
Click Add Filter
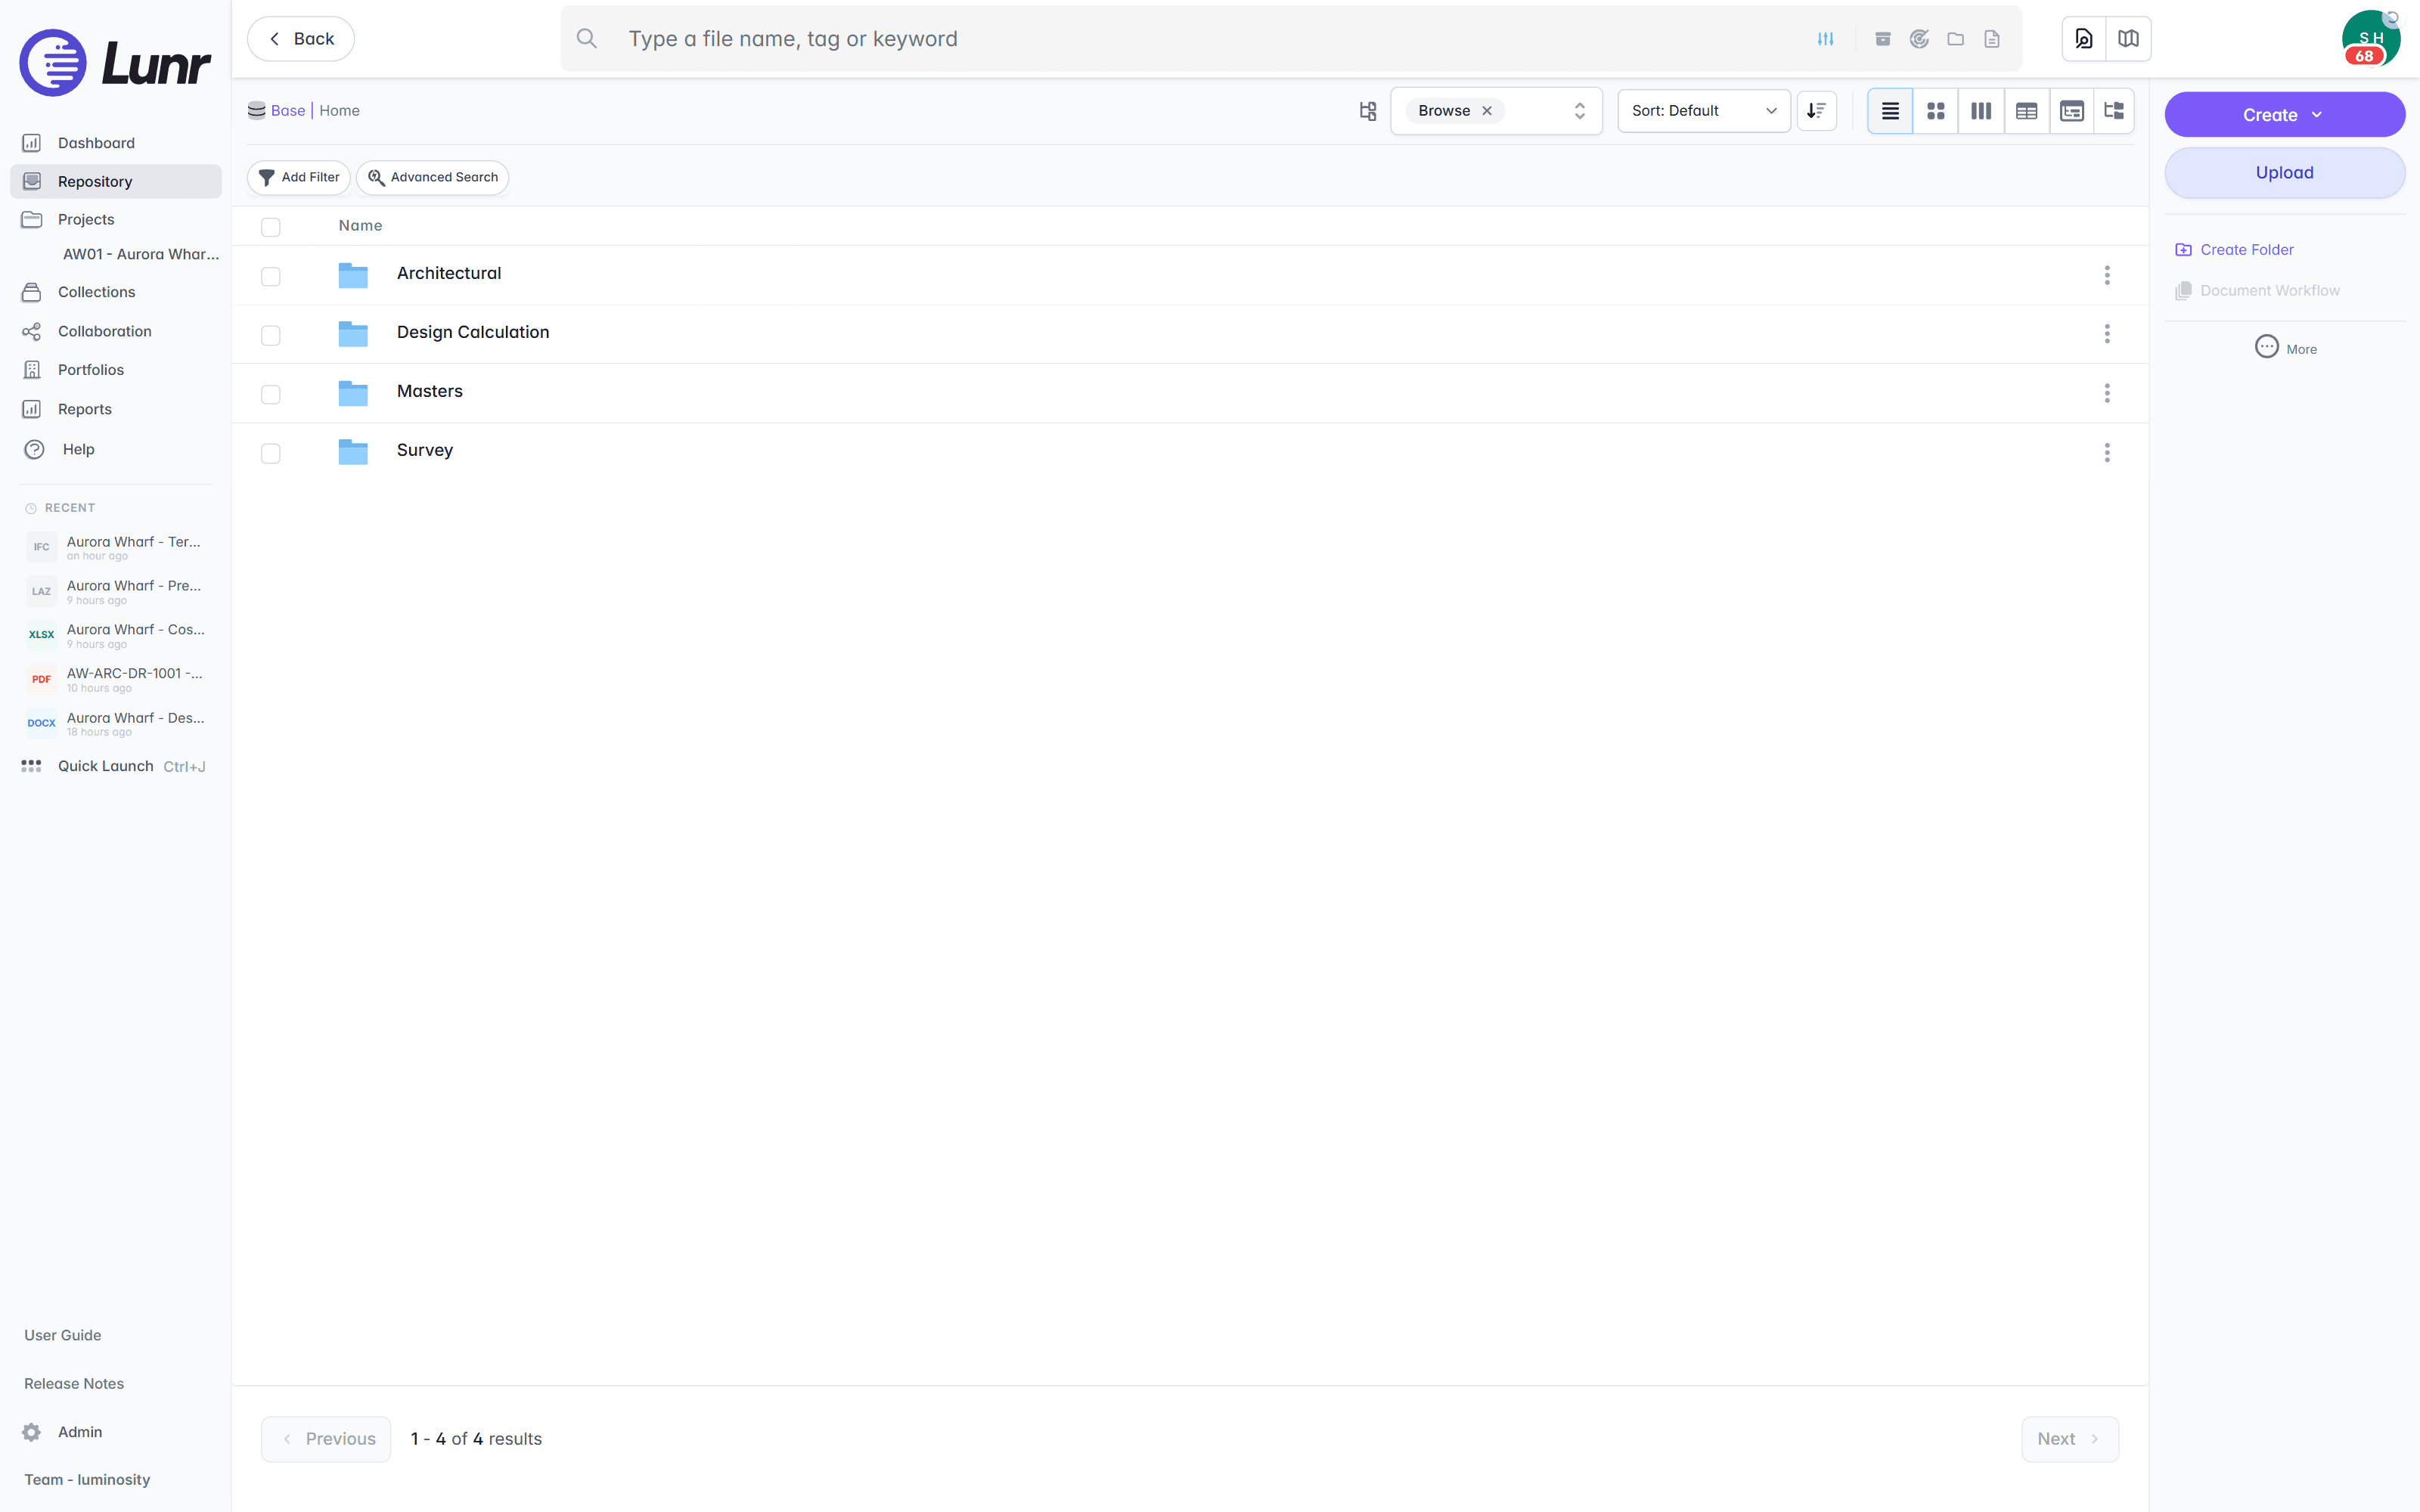[x=299, y=177]
